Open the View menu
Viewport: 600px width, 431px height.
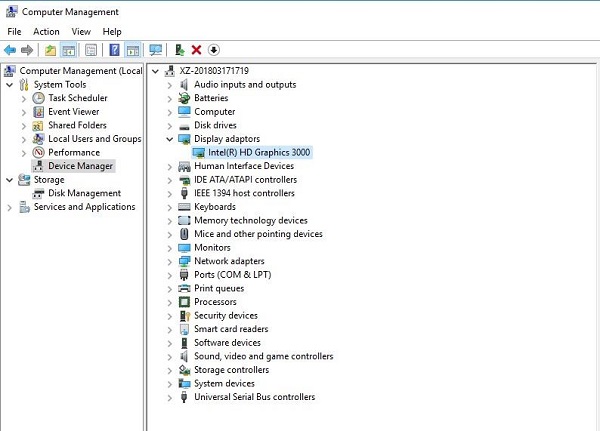[81, 32]
